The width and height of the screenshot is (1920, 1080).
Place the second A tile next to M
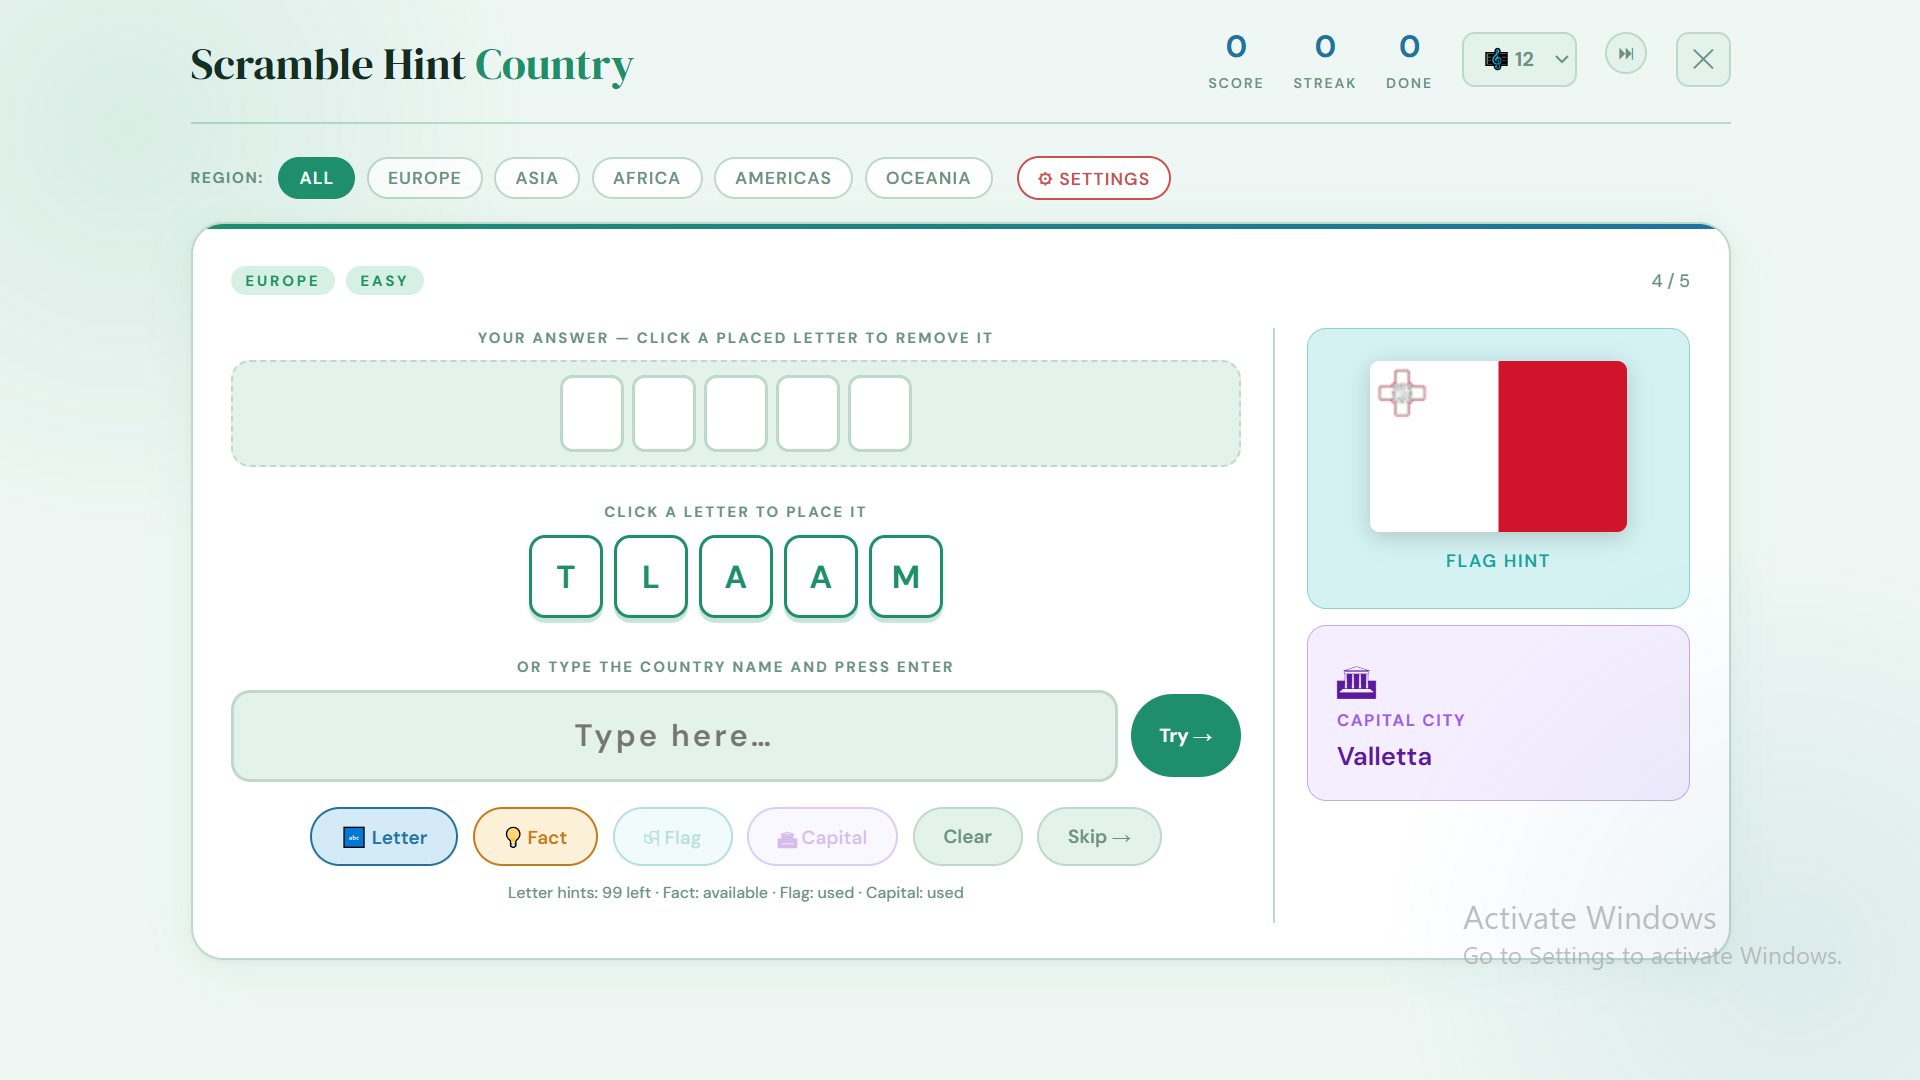pos(821,577)
